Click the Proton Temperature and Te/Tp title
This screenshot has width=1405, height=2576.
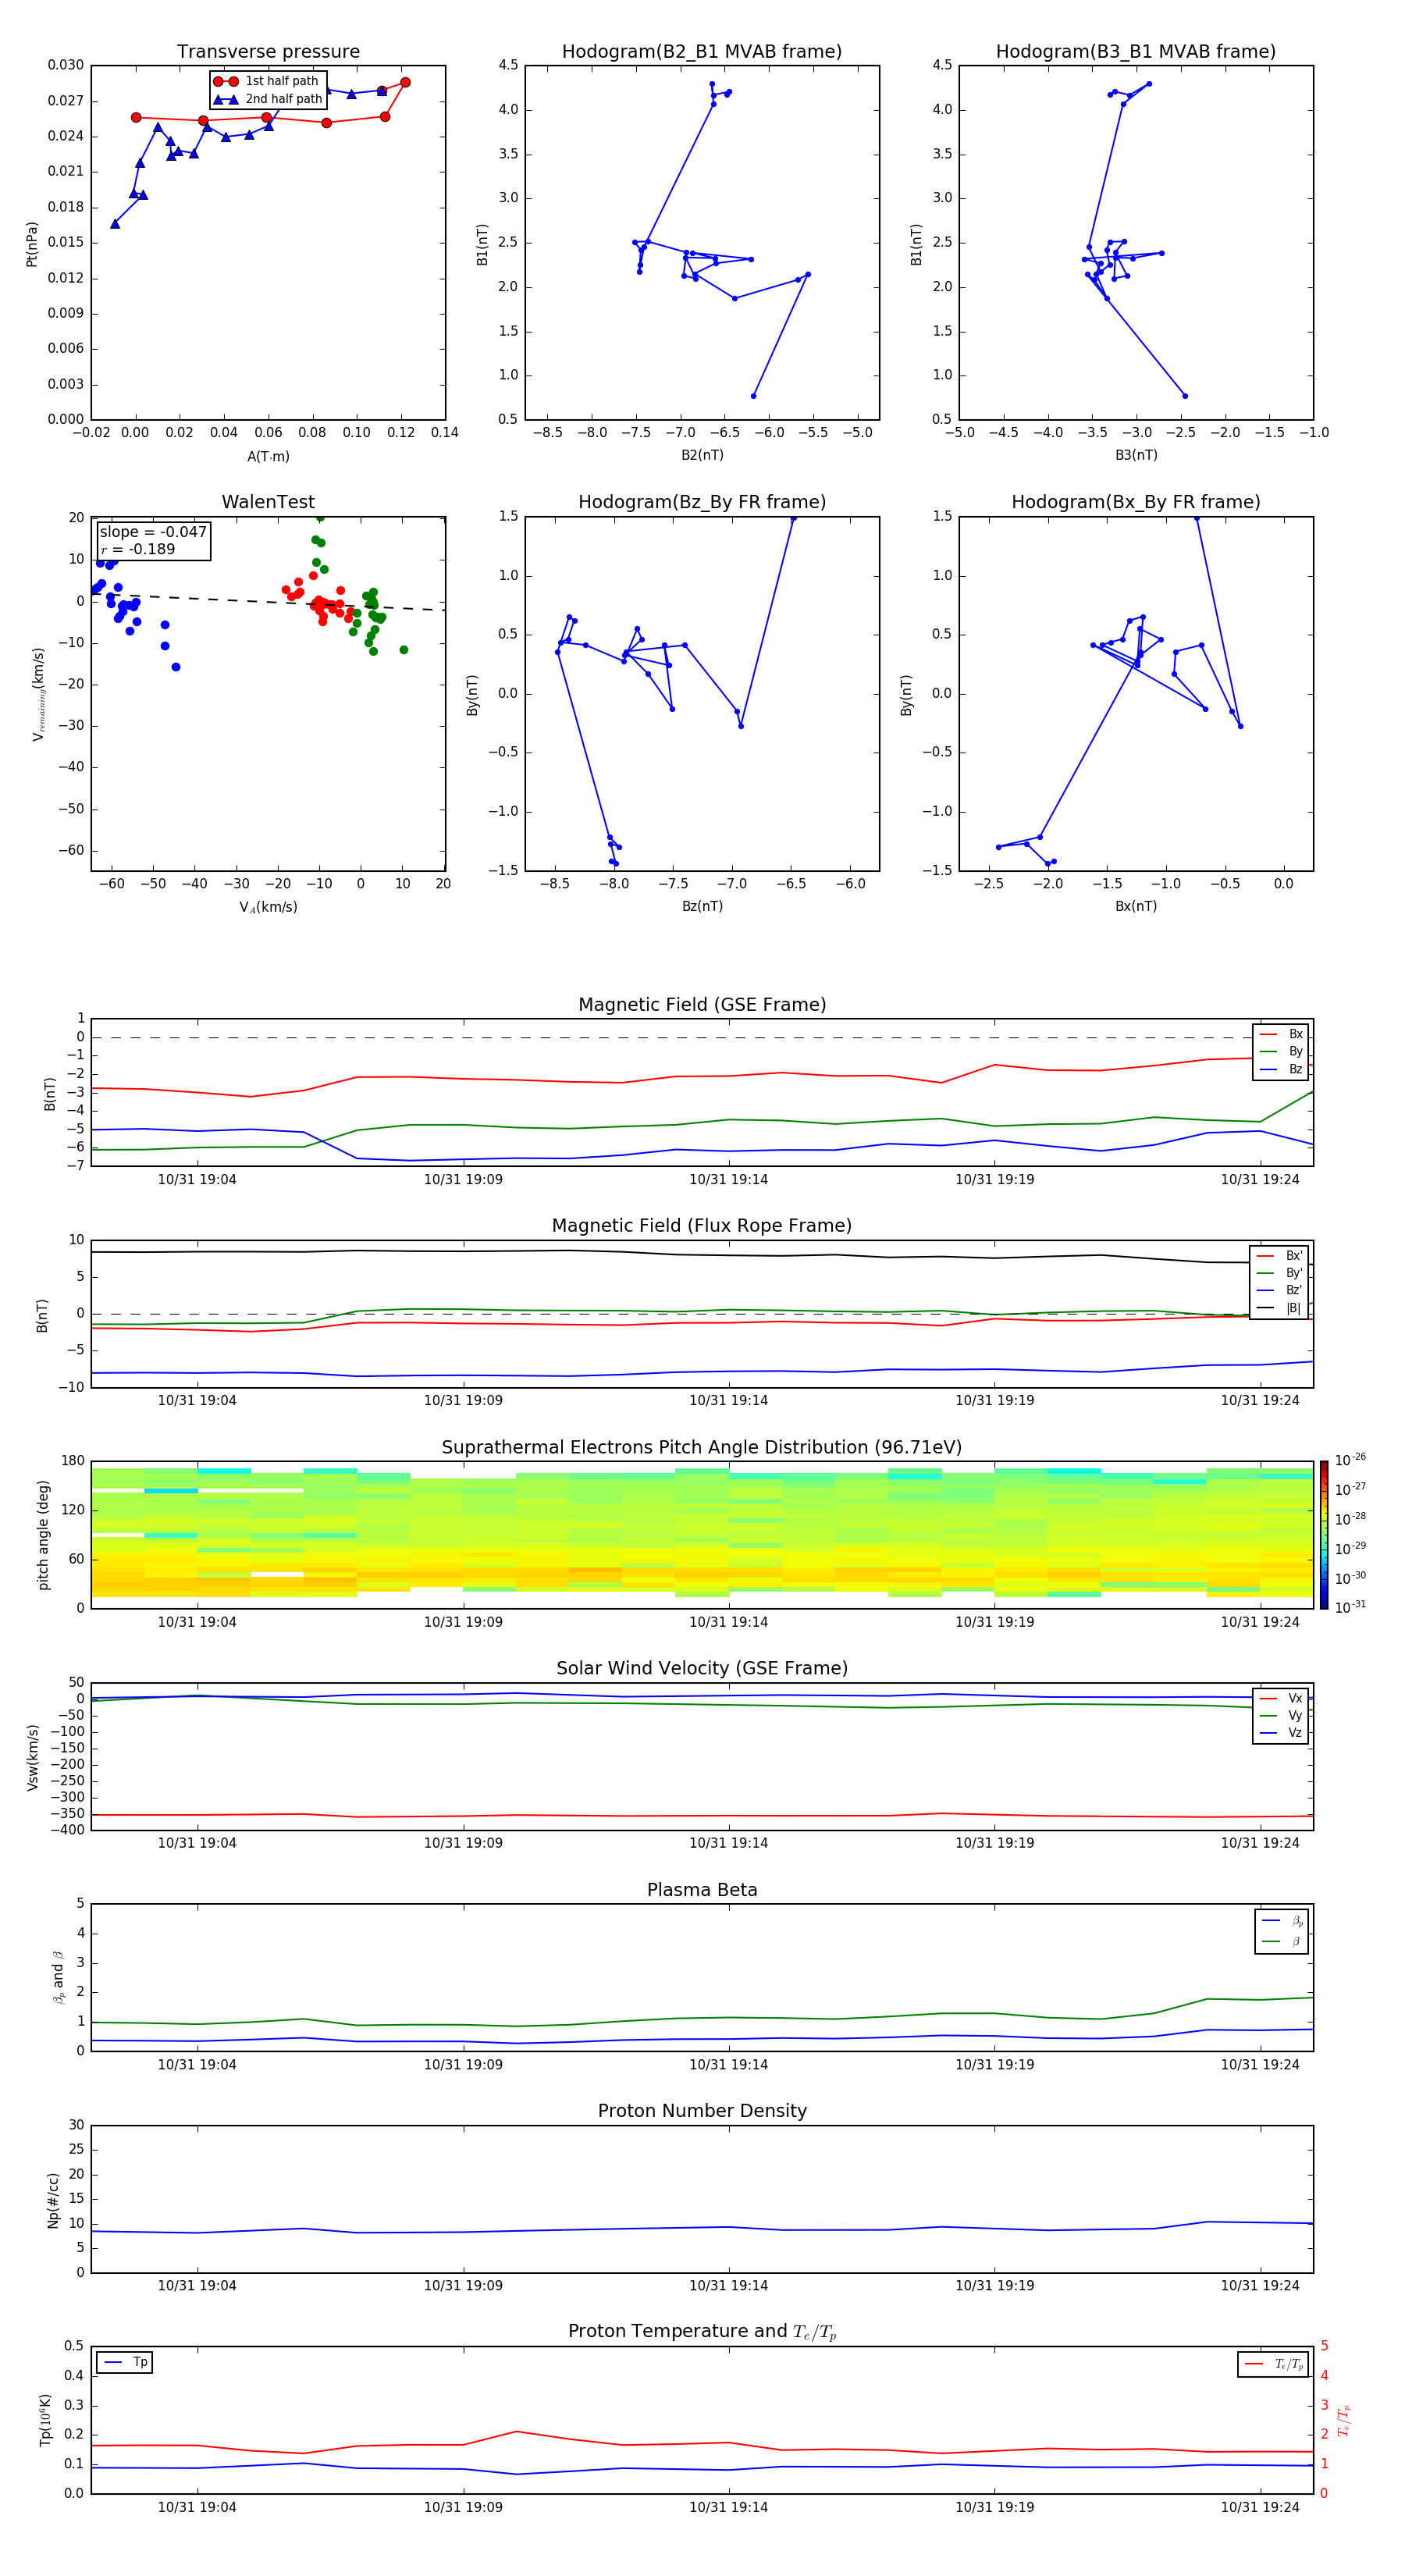point(701,2332)
